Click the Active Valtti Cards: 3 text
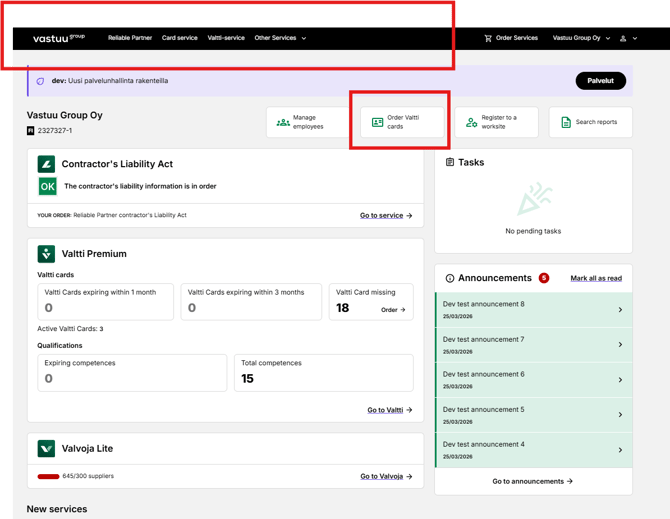The image size is (670, 519). pyautogui.click(x=70, y=329)
